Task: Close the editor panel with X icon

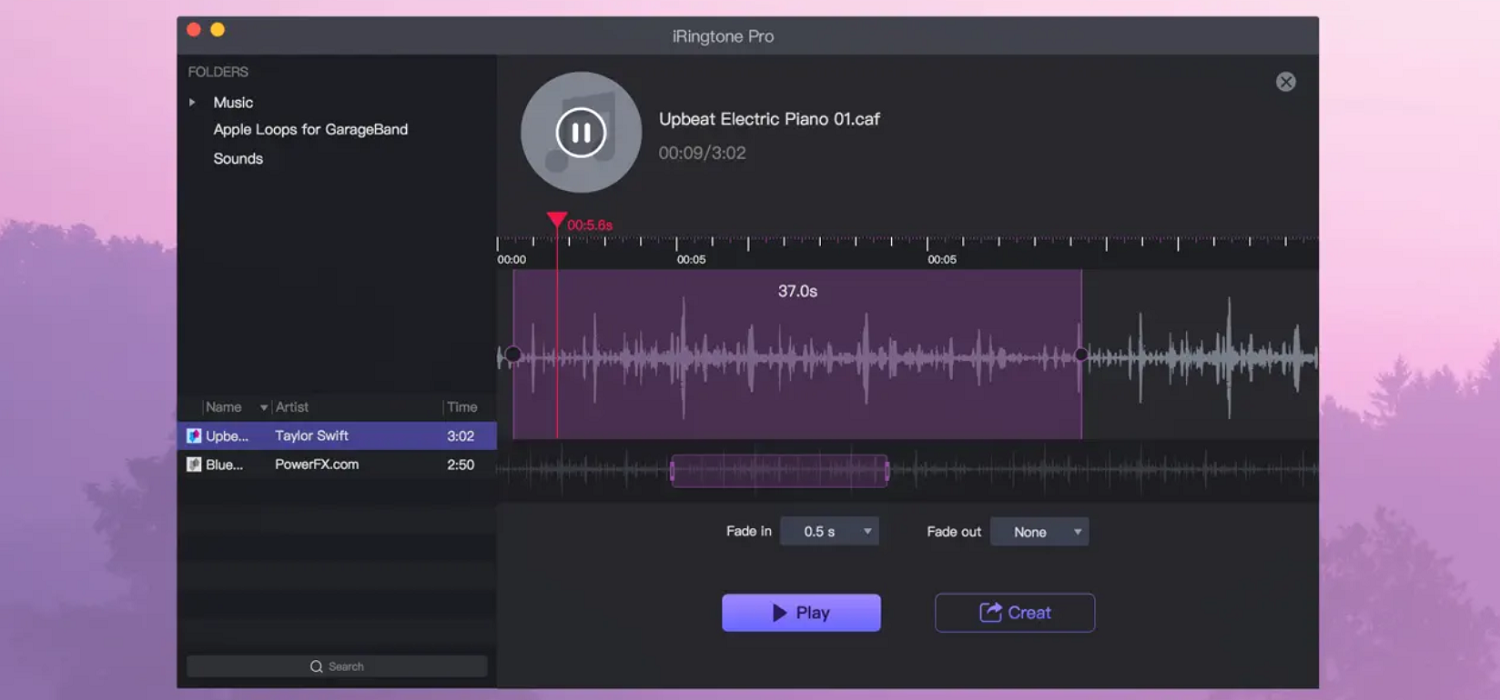Action: [x=1286, y=82]
